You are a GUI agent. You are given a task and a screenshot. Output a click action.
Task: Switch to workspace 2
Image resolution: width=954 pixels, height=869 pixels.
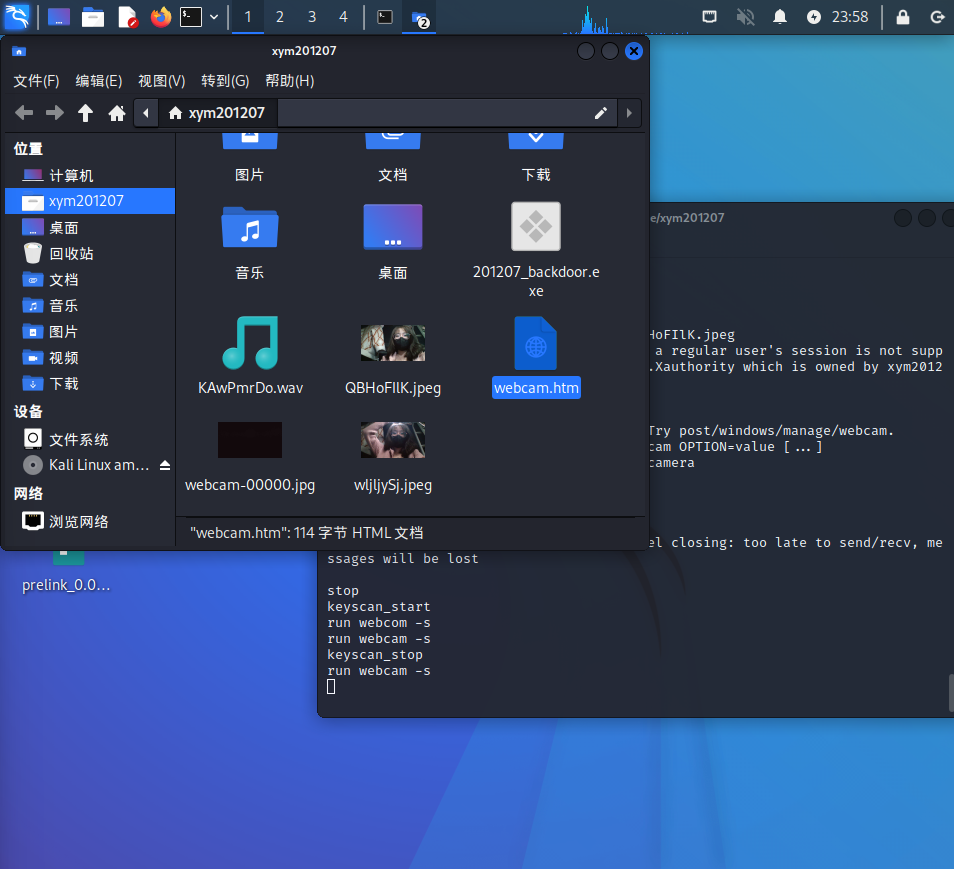click(280, 17)
